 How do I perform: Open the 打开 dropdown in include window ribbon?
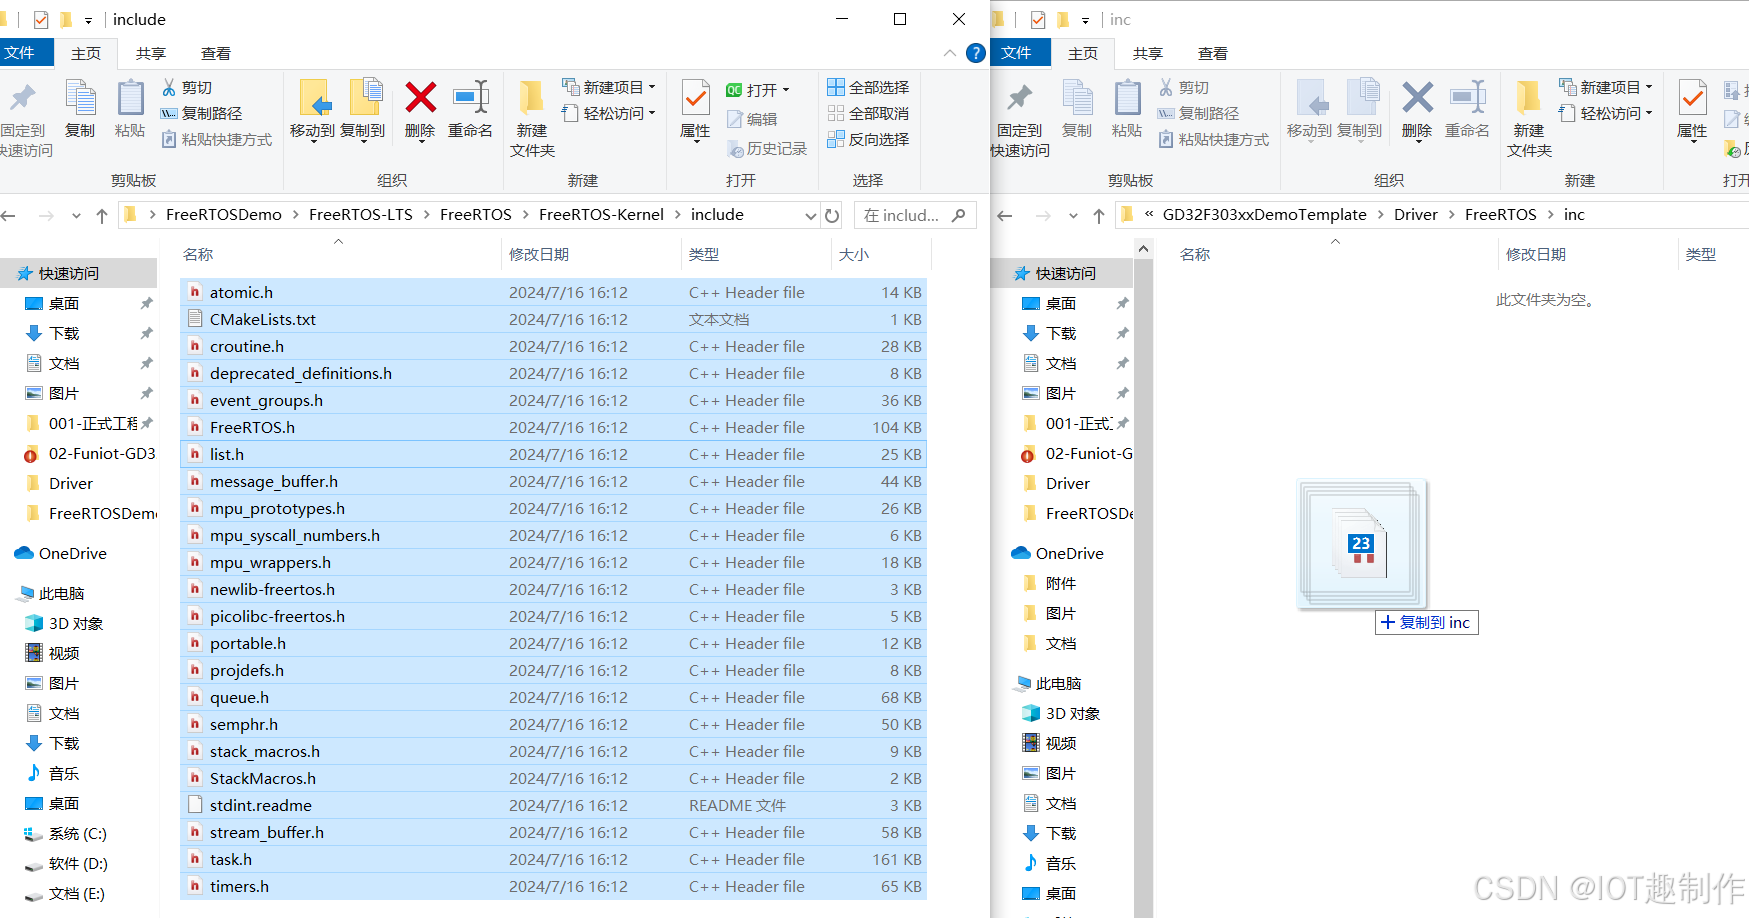[x=758, y=90]
